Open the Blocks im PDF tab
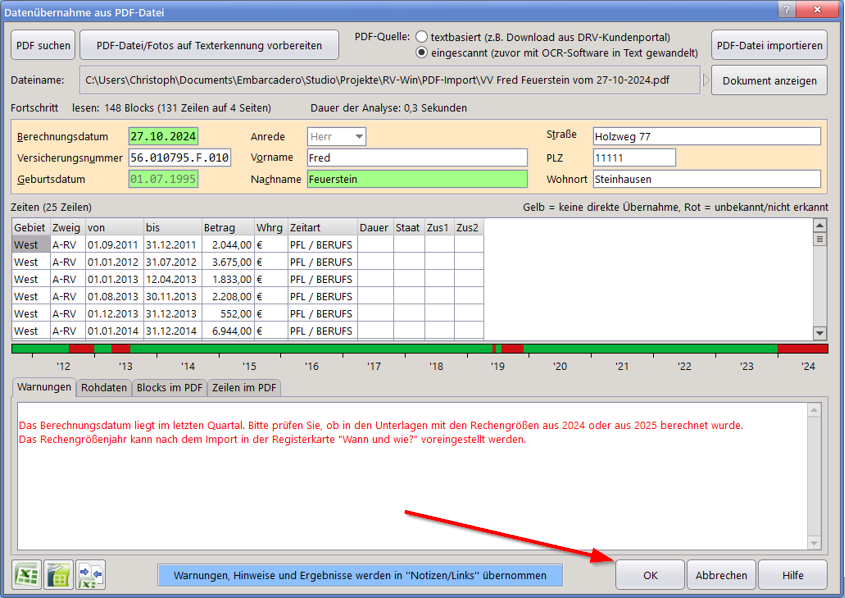 pos(169,388)
